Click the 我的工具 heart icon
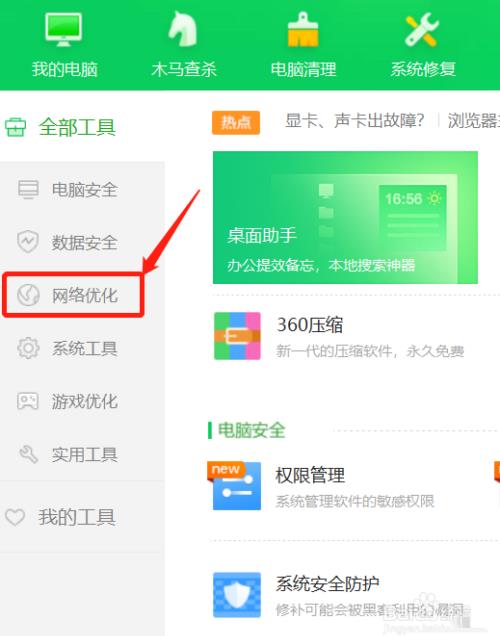The width and height of the screenshot is (500, 636). (15, 517)
